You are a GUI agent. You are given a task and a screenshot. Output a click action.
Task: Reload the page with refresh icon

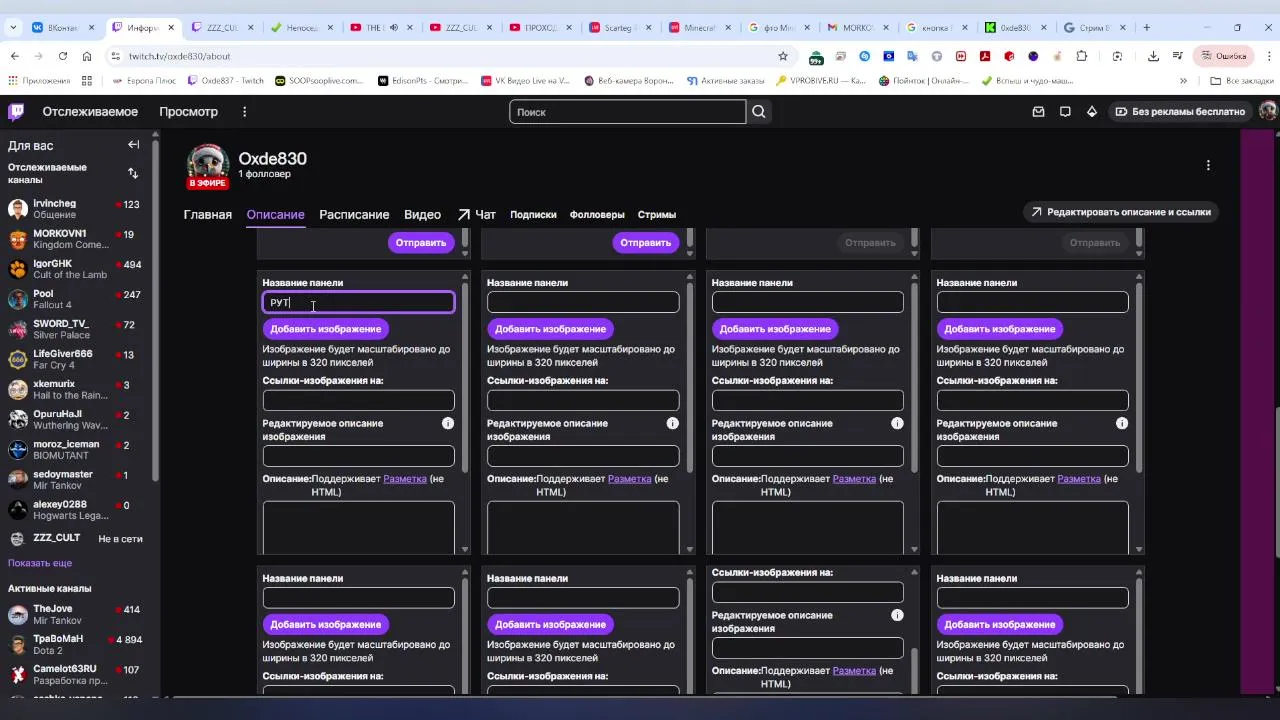pyautogui.click(x=63, y=56)
